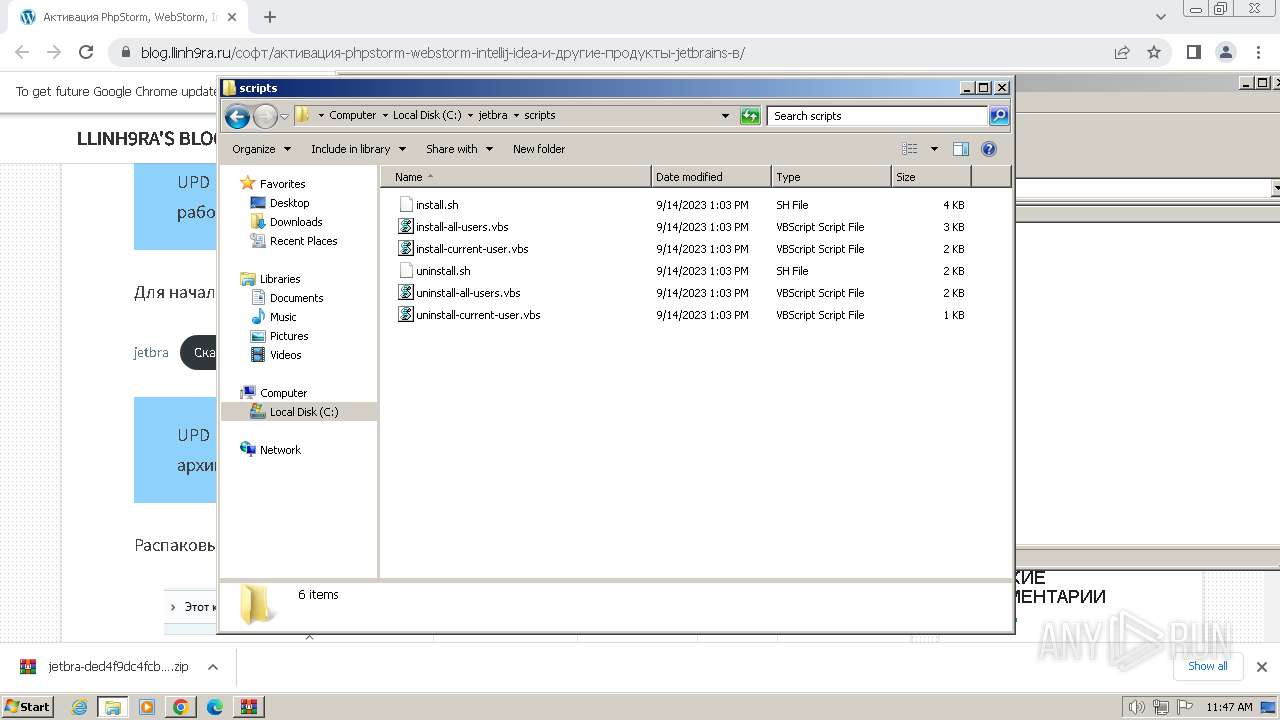Bookmark this page with star icon

(1154, 53)
